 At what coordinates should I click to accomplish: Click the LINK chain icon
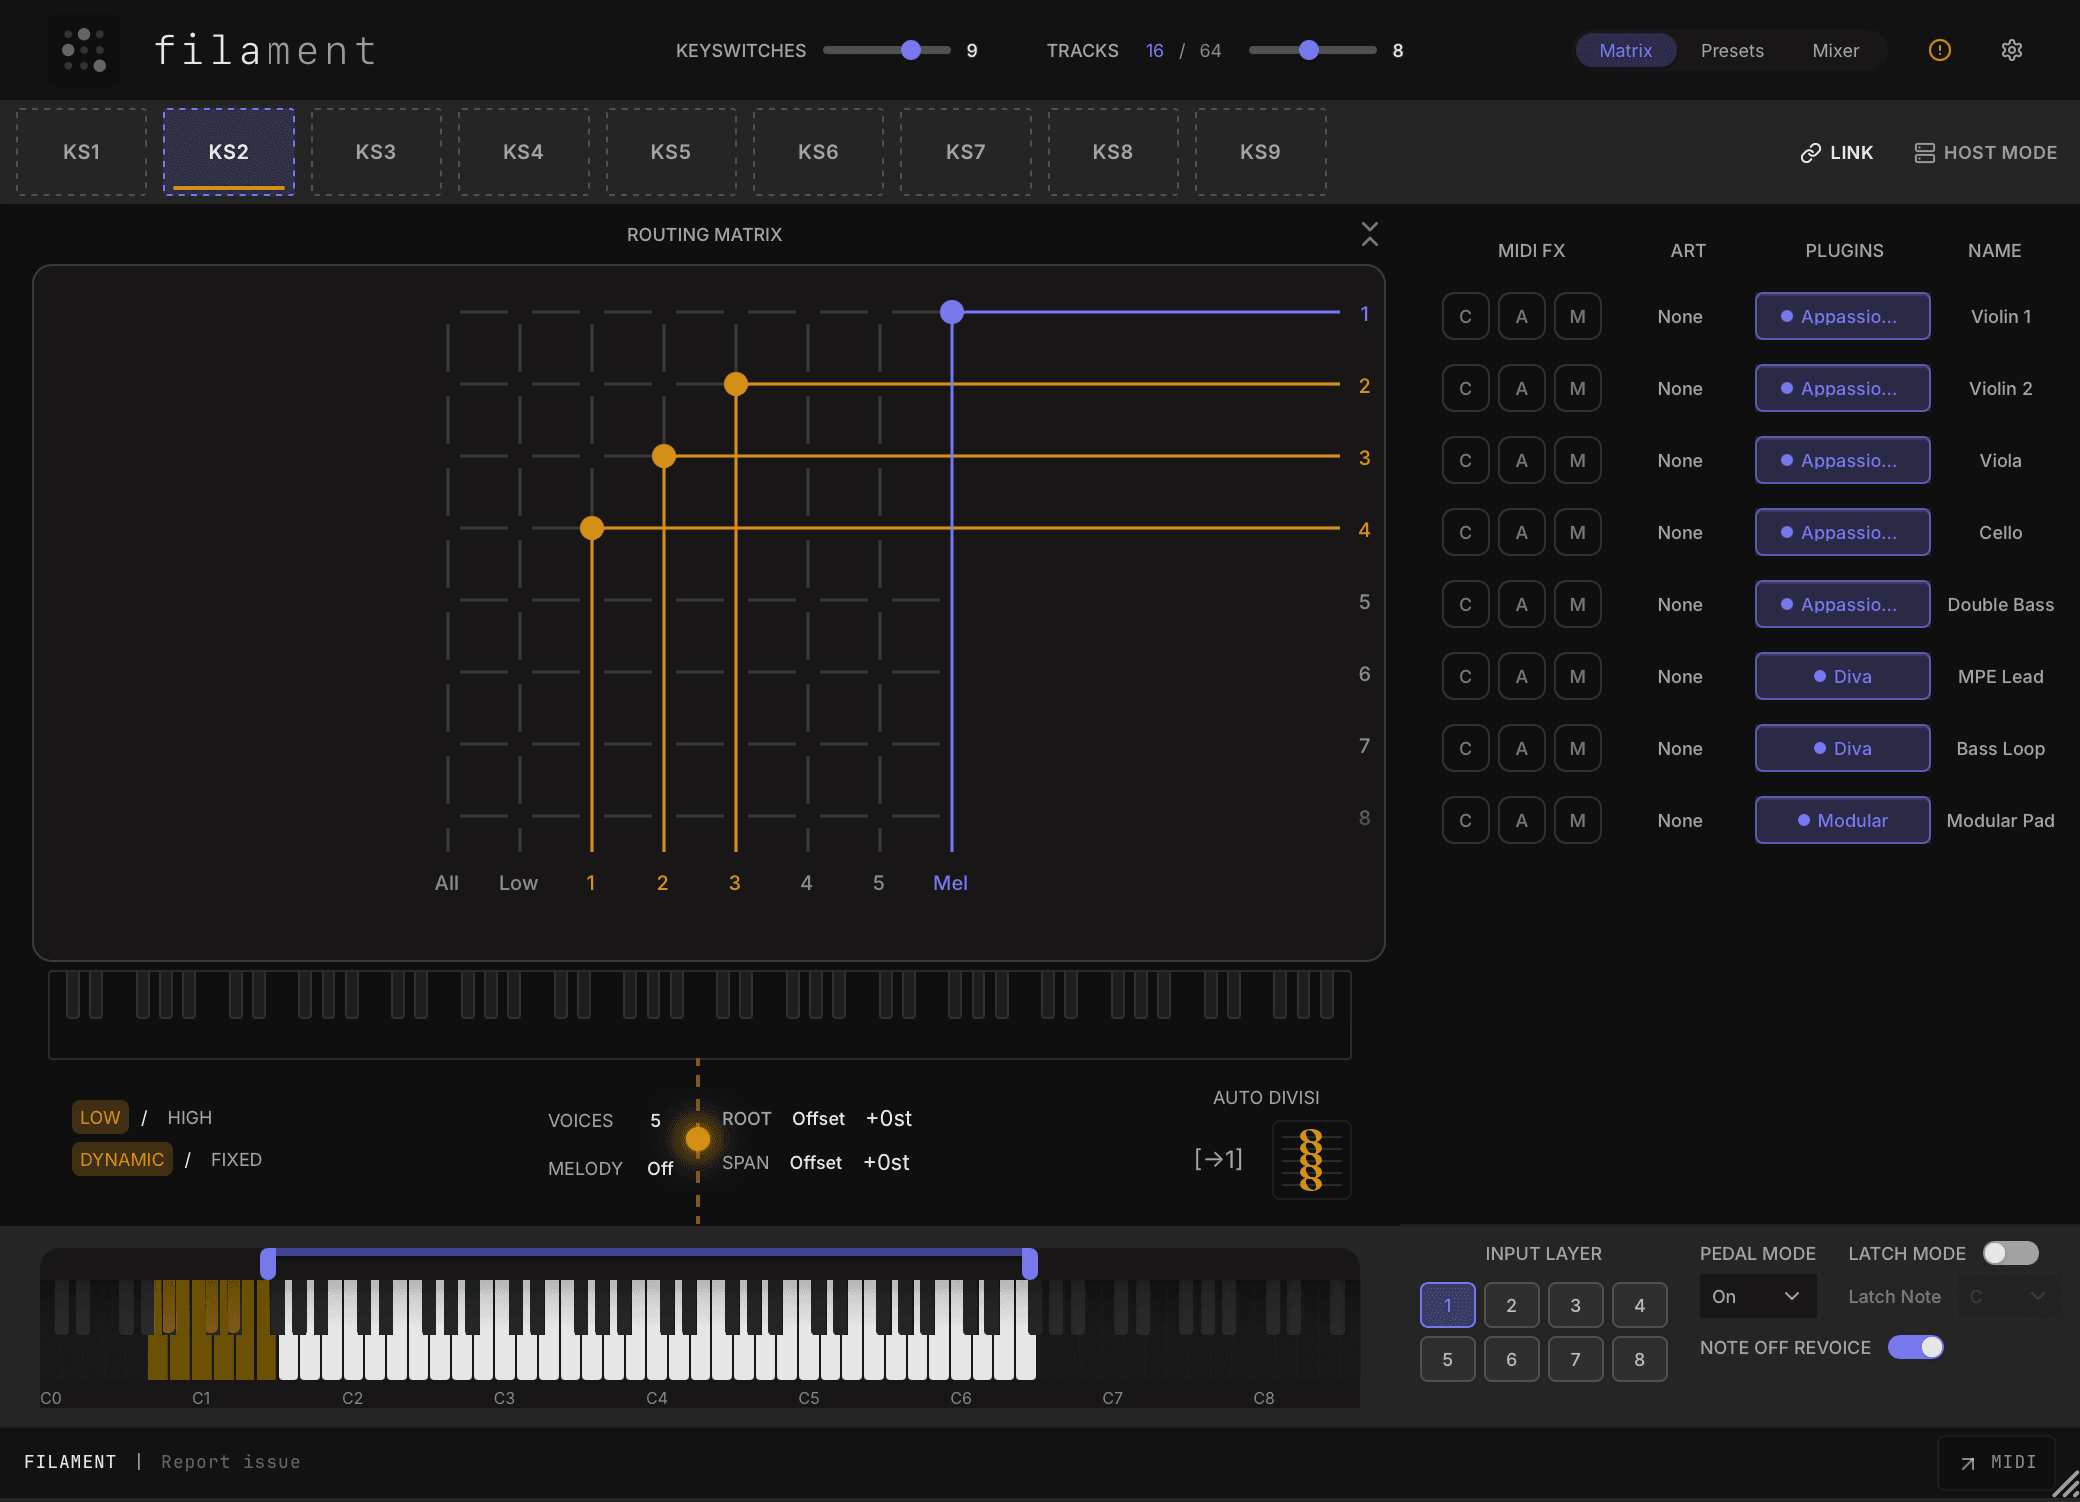(1810, 153)
